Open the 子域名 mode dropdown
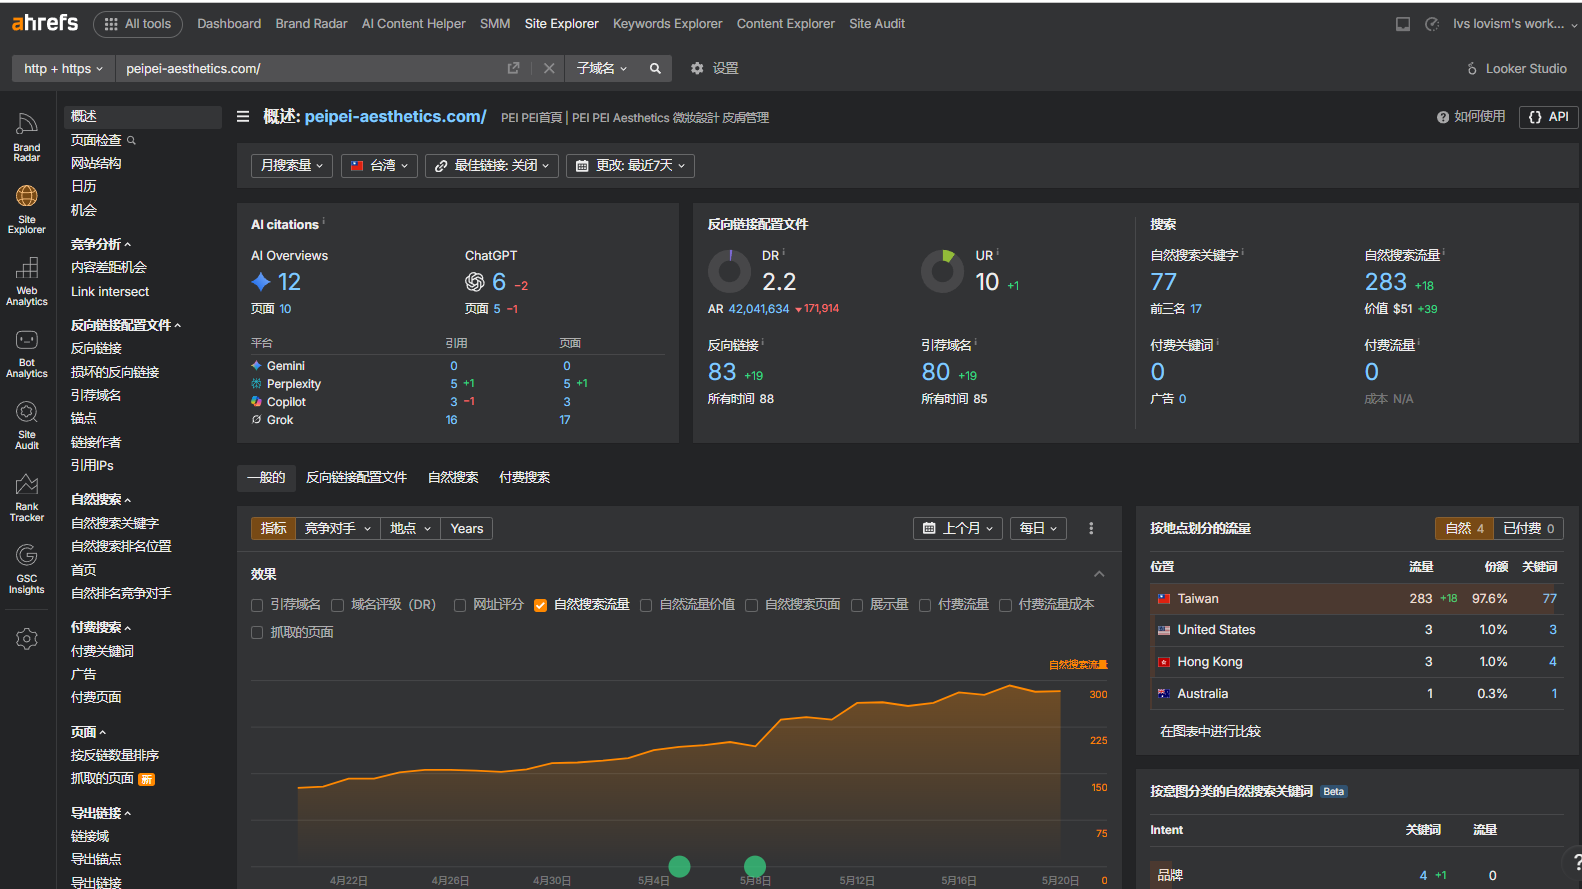Viewport: 1582px width, 889px height. (x=602, y=68)
